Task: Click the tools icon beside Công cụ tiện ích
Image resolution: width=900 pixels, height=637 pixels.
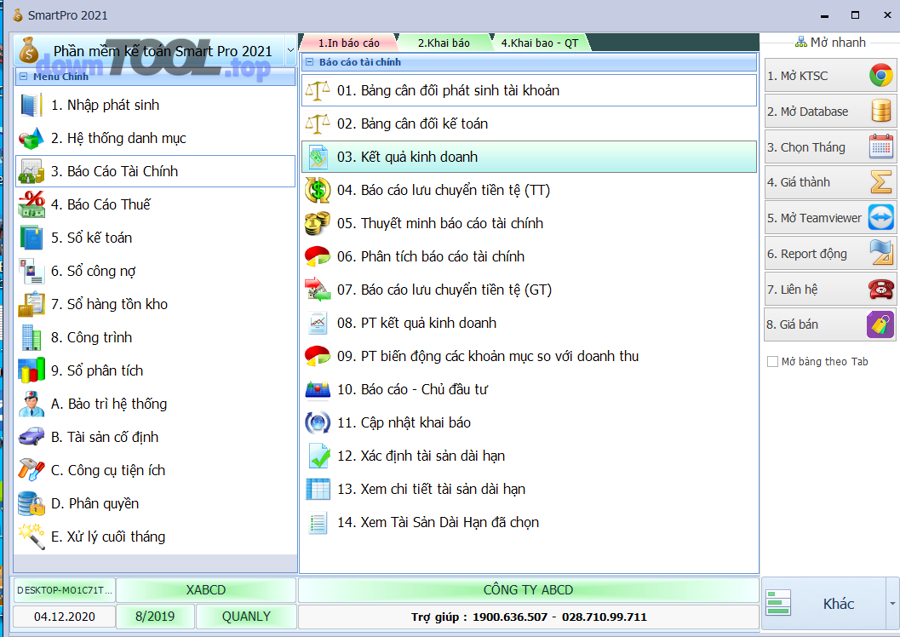Action: click(x=31, y=470)
